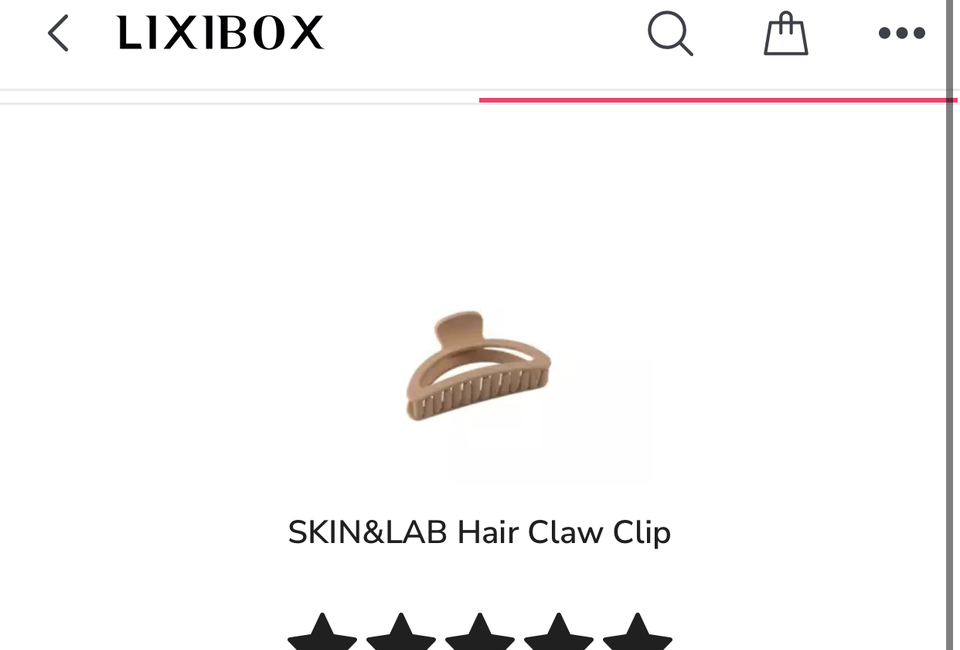The width and height of the screenshot is (960, 650).
Task: Tap the LIXIBOX logo
Action: point(220,33)
